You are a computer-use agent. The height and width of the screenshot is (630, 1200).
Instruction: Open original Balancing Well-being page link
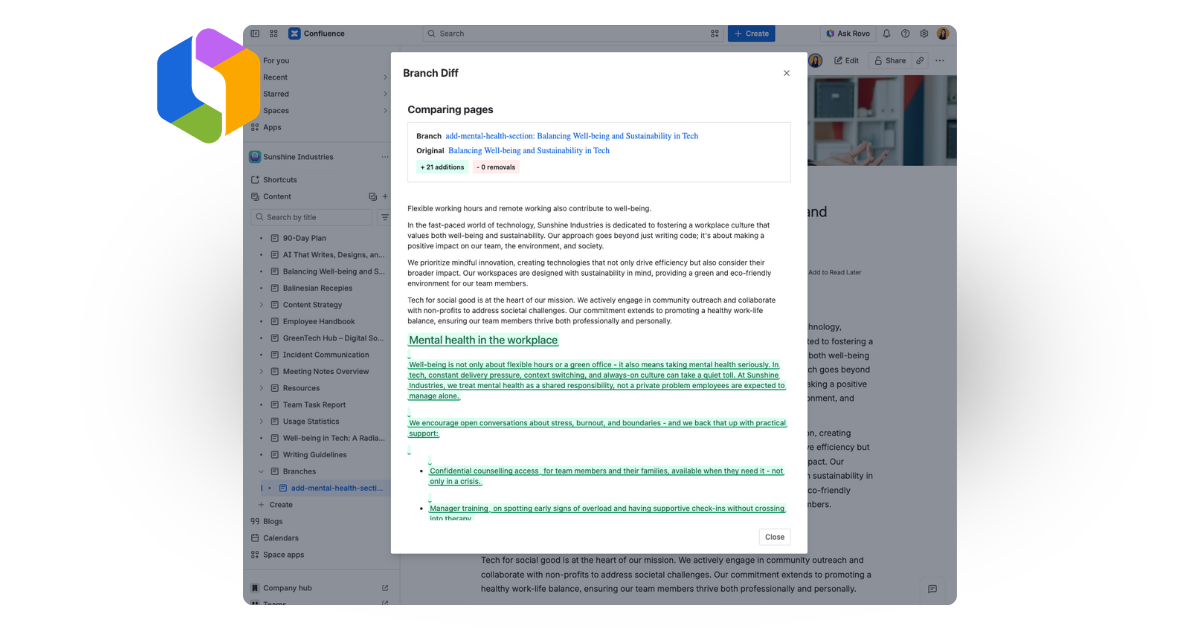click(529, 151)
